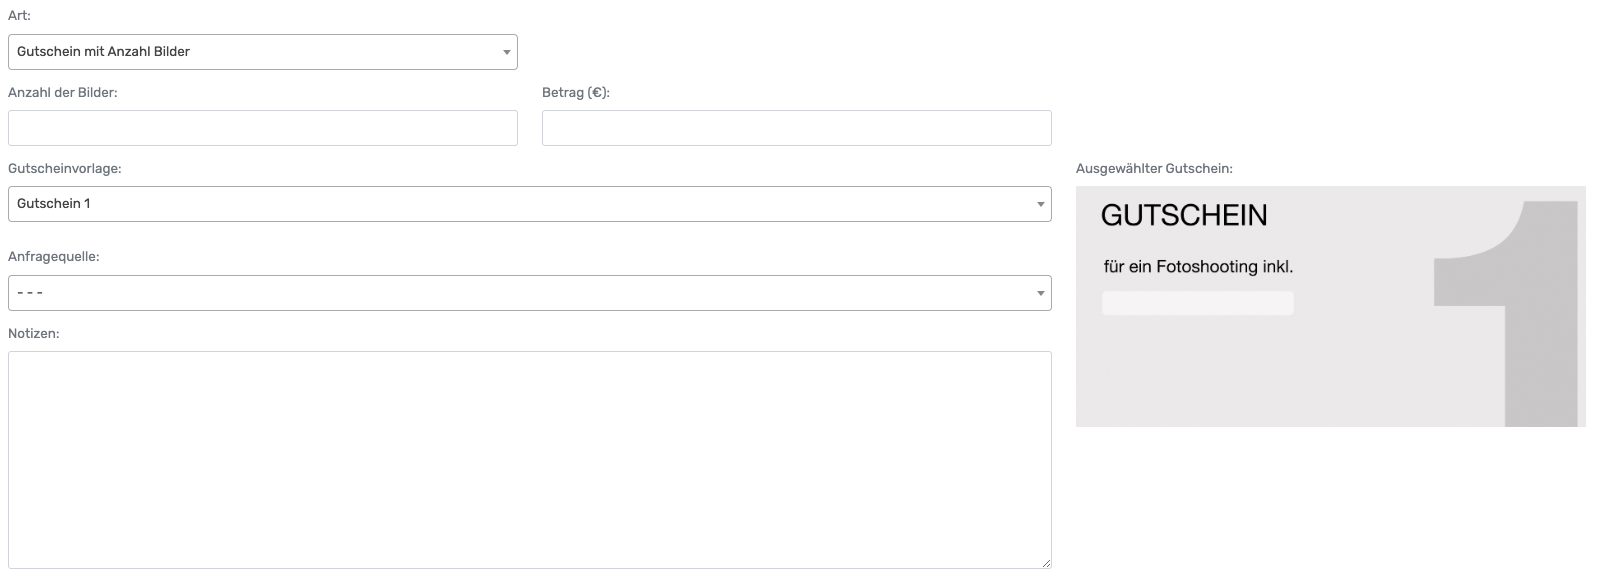
Task: Expand the "Gutschein 1" template selection box
Action: click(520, 204)
